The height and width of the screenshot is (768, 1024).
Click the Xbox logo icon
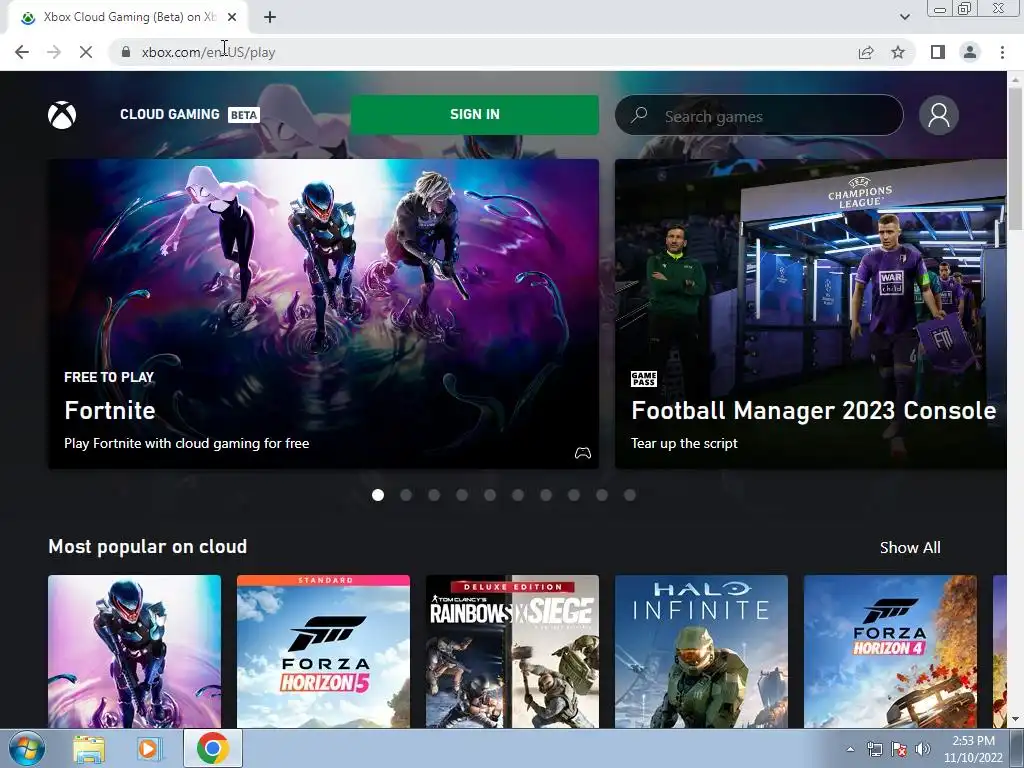click(62, 115)
